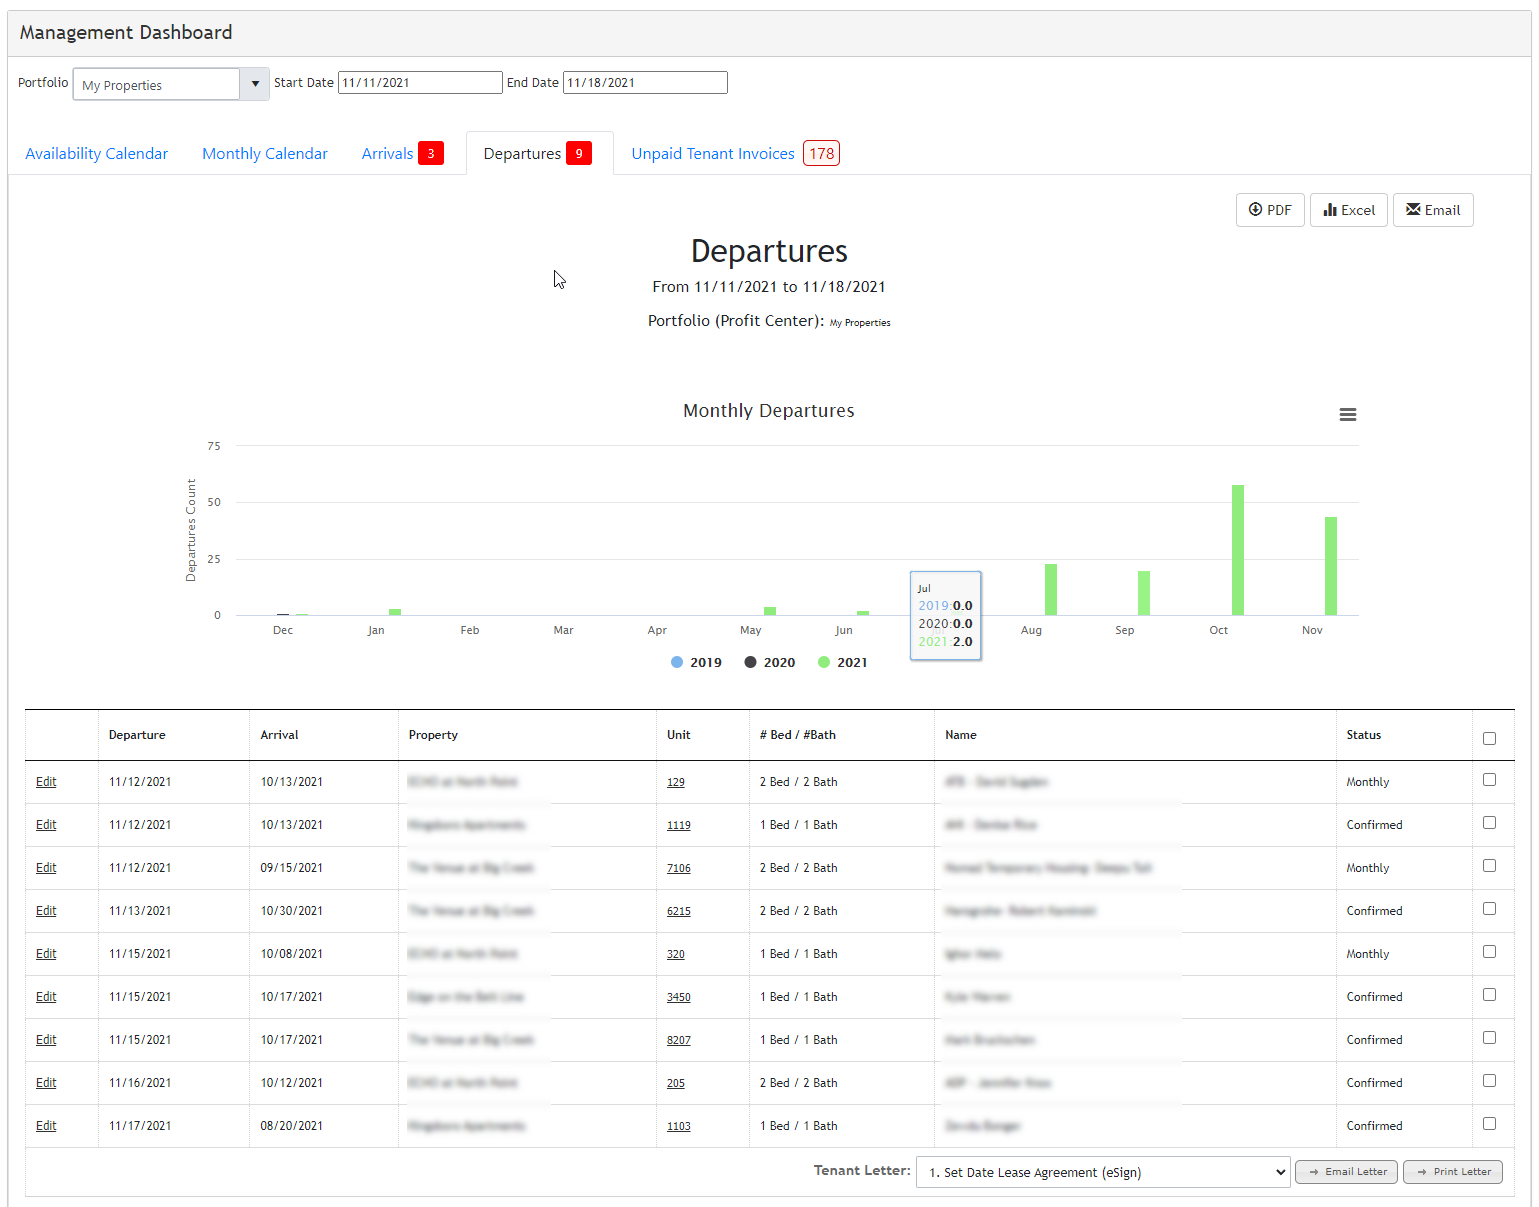The height and width of the screenshot is (1207, 1539).
Task: Click the September 2021 departures bar
Action: click(1144, 593)
